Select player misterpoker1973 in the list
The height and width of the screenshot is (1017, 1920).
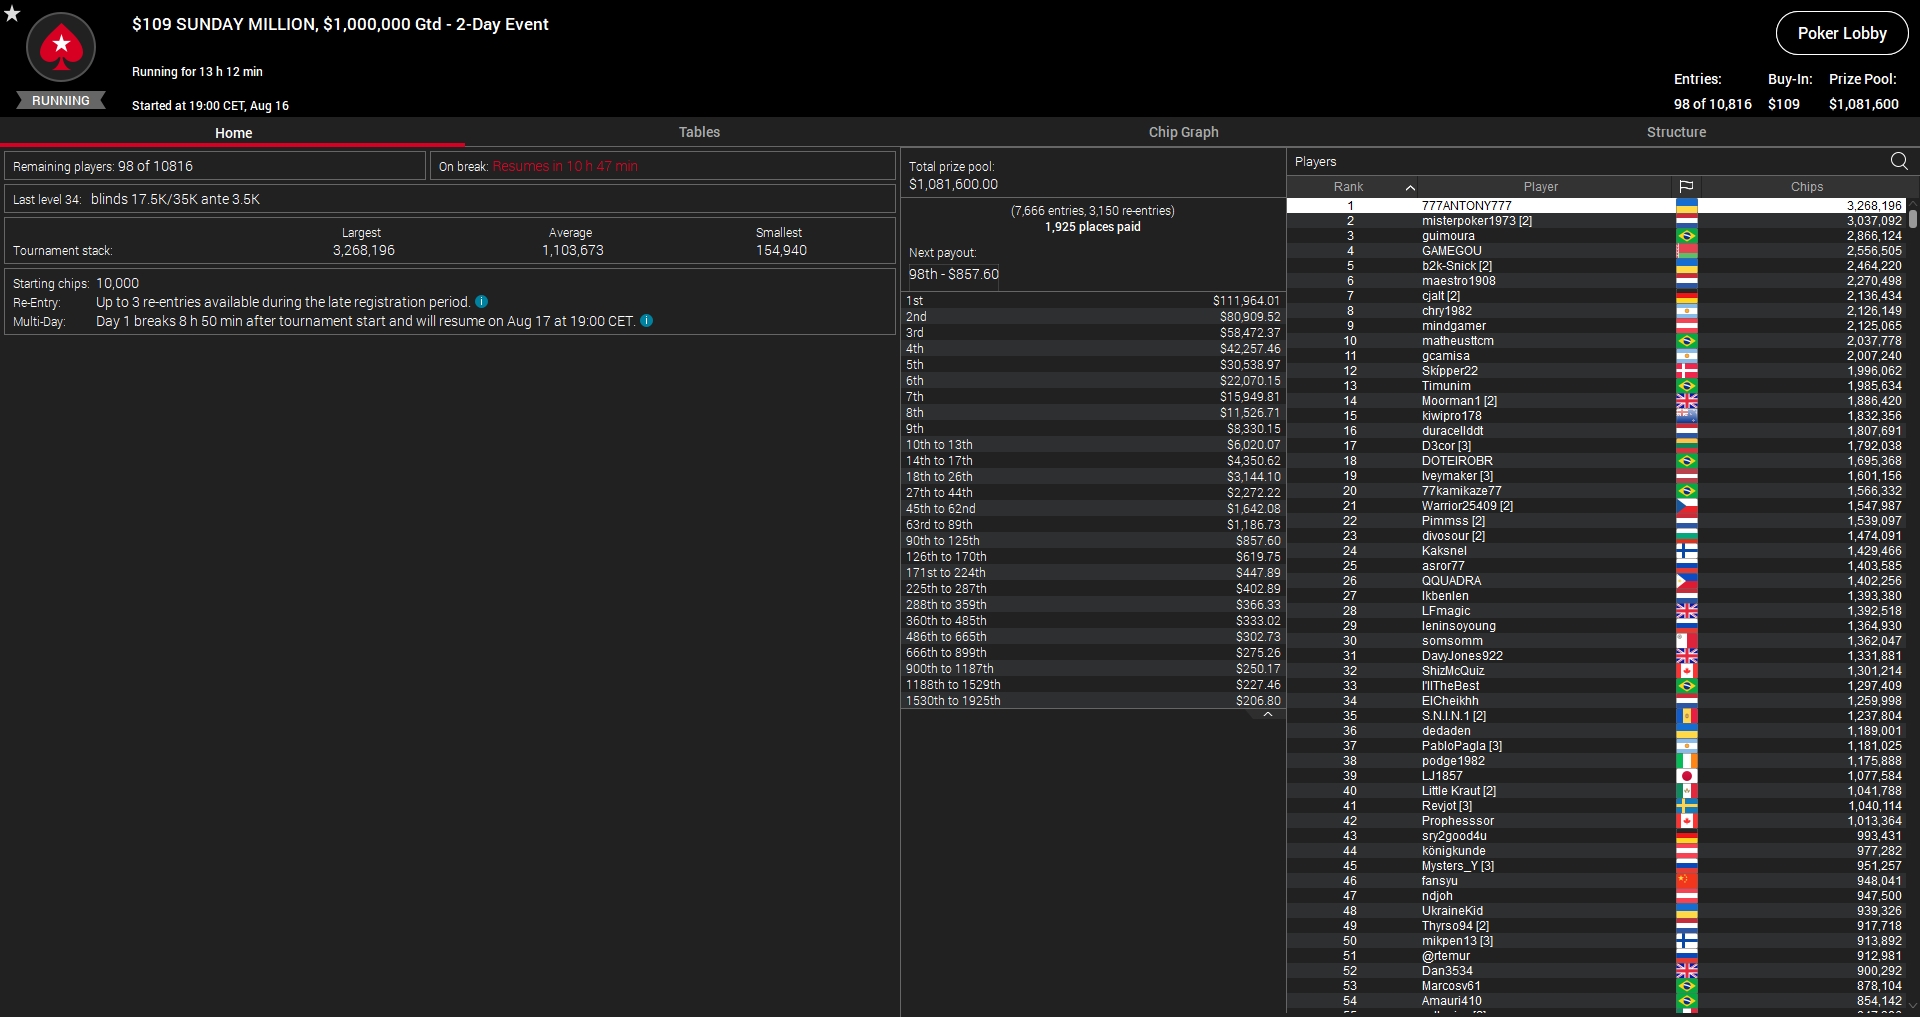point(1596,221)
